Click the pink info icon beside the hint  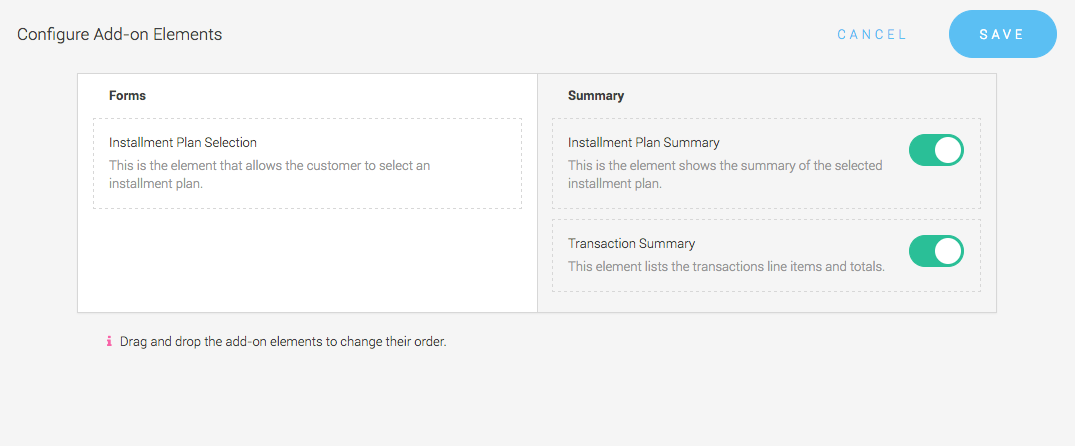point(110,341)
